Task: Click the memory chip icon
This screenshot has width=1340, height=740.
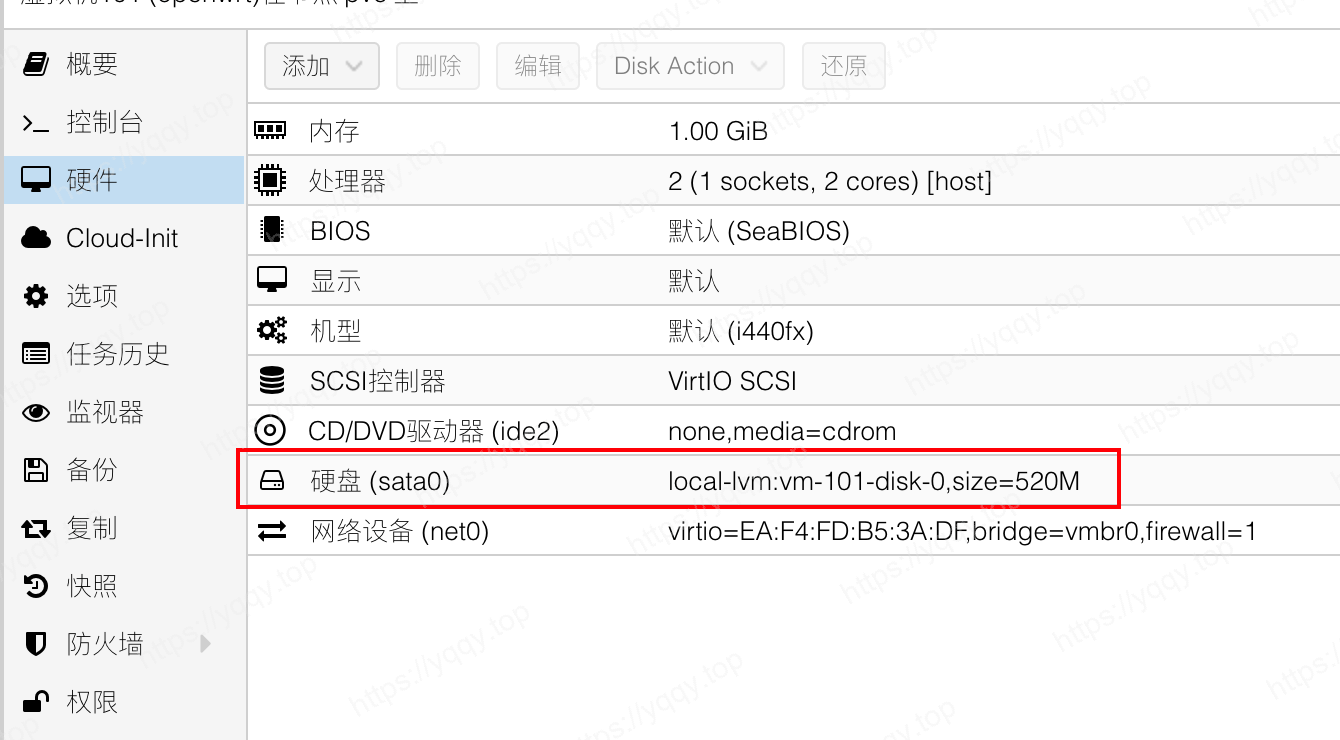Action: pyautogui.click(x=270, y=130)
